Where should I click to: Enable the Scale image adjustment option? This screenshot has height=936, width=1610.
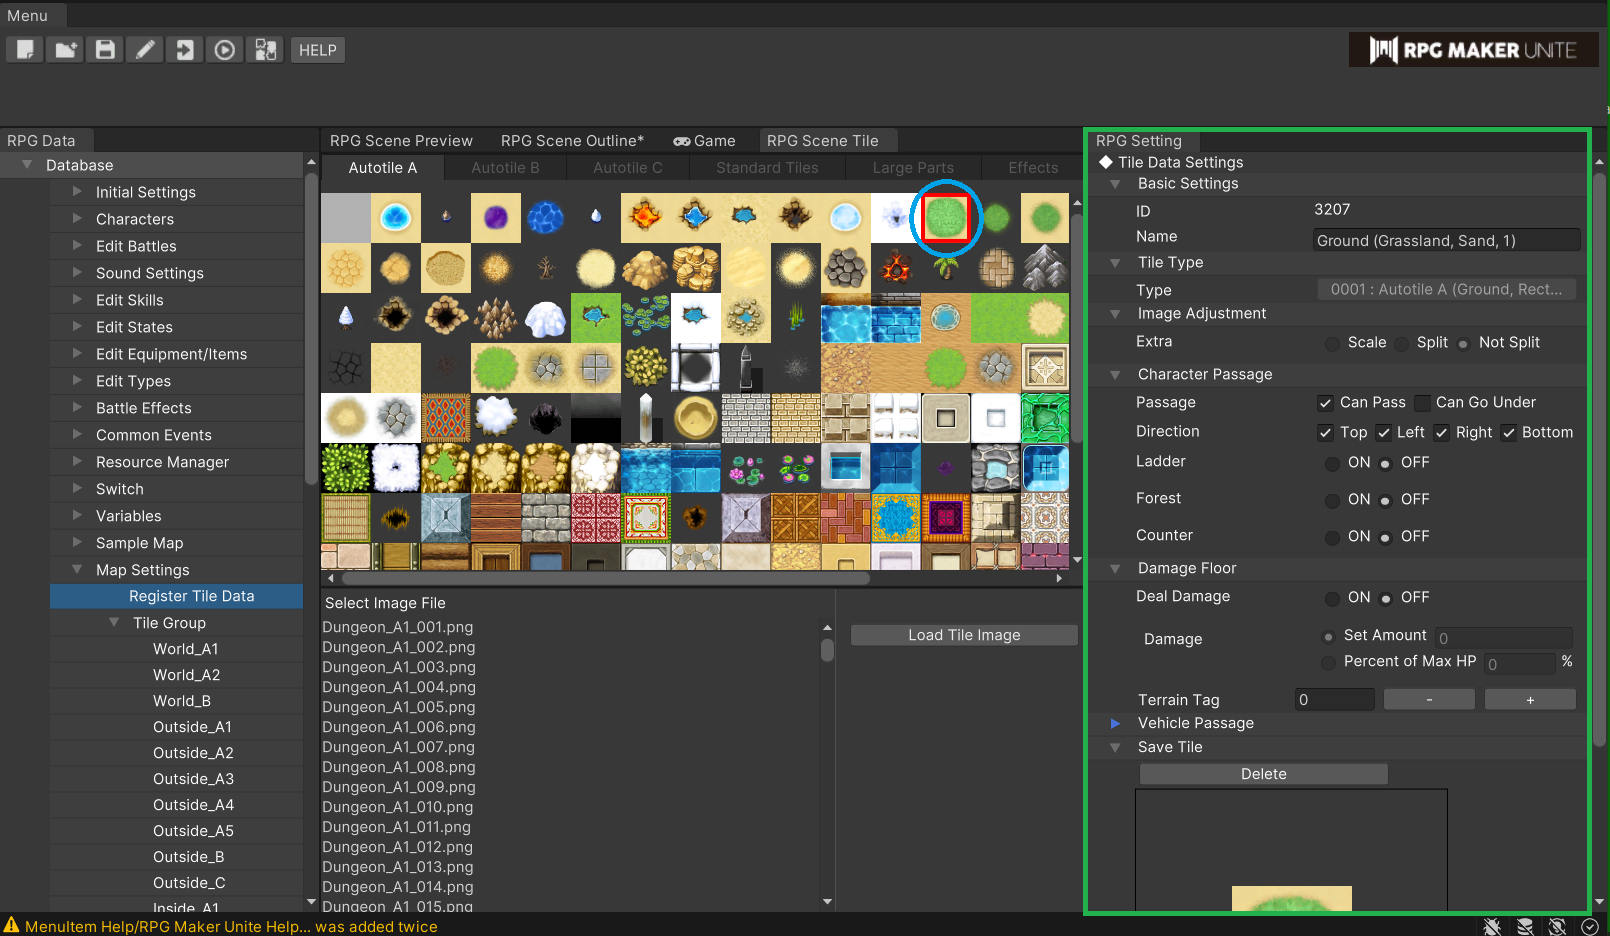point(1332,343)
